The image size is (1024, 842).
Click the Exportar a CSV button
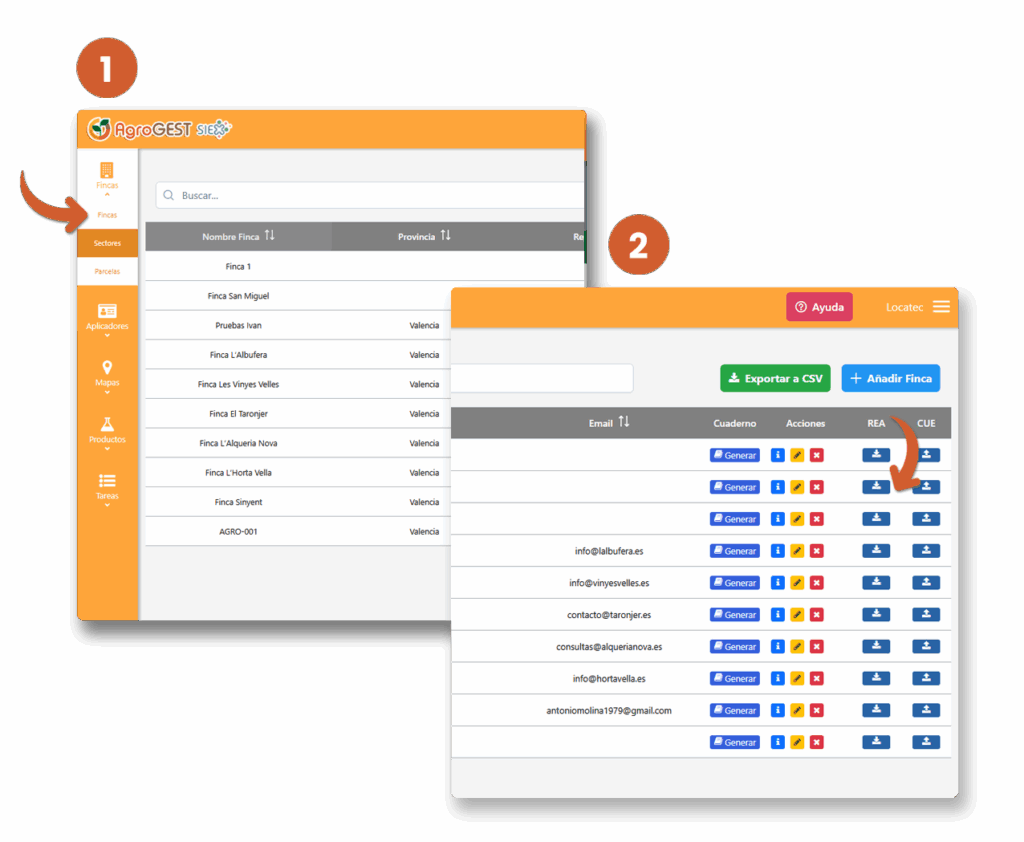(x=776, y=378)
